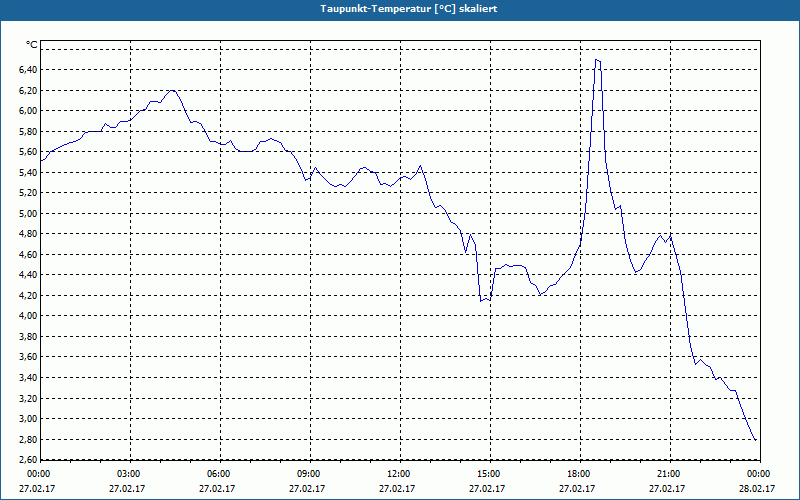Viewport: 800px width, 500px height.
Task: Pick the 4,40 y-axis tick label
Action: point(28,275)
